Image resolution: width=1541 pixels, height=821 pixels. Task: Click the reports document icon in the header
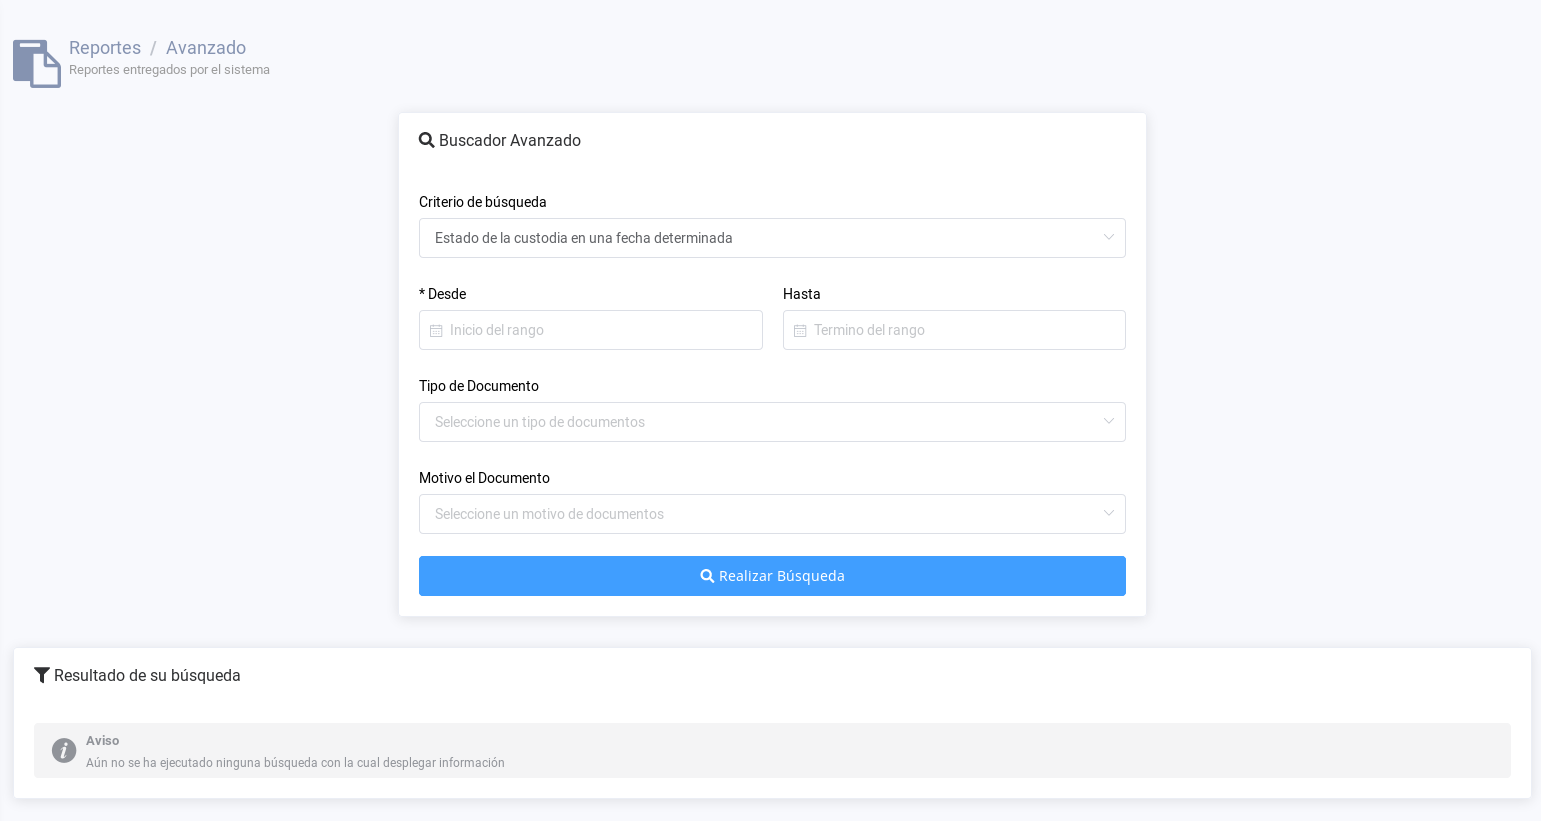coord(37,63)
